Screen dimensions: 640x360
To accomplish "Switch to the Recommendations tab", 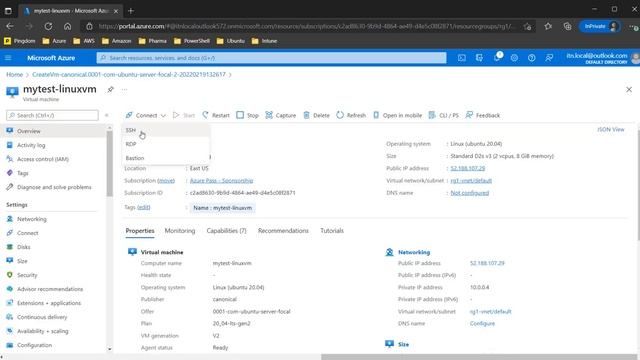I will [x=283, y=231].
